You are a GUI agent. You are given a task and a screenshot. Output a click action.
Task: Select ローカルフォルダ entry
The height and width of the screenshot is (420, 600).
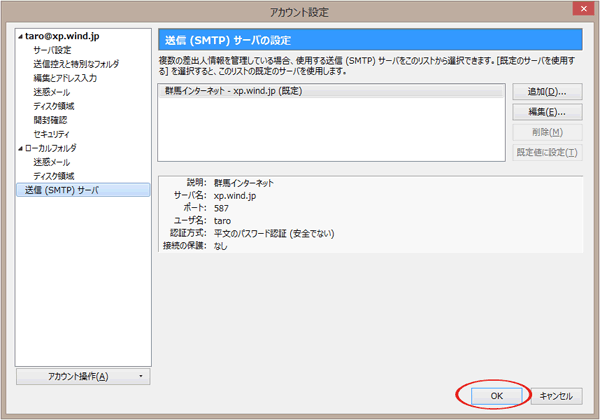pos(51,148)
